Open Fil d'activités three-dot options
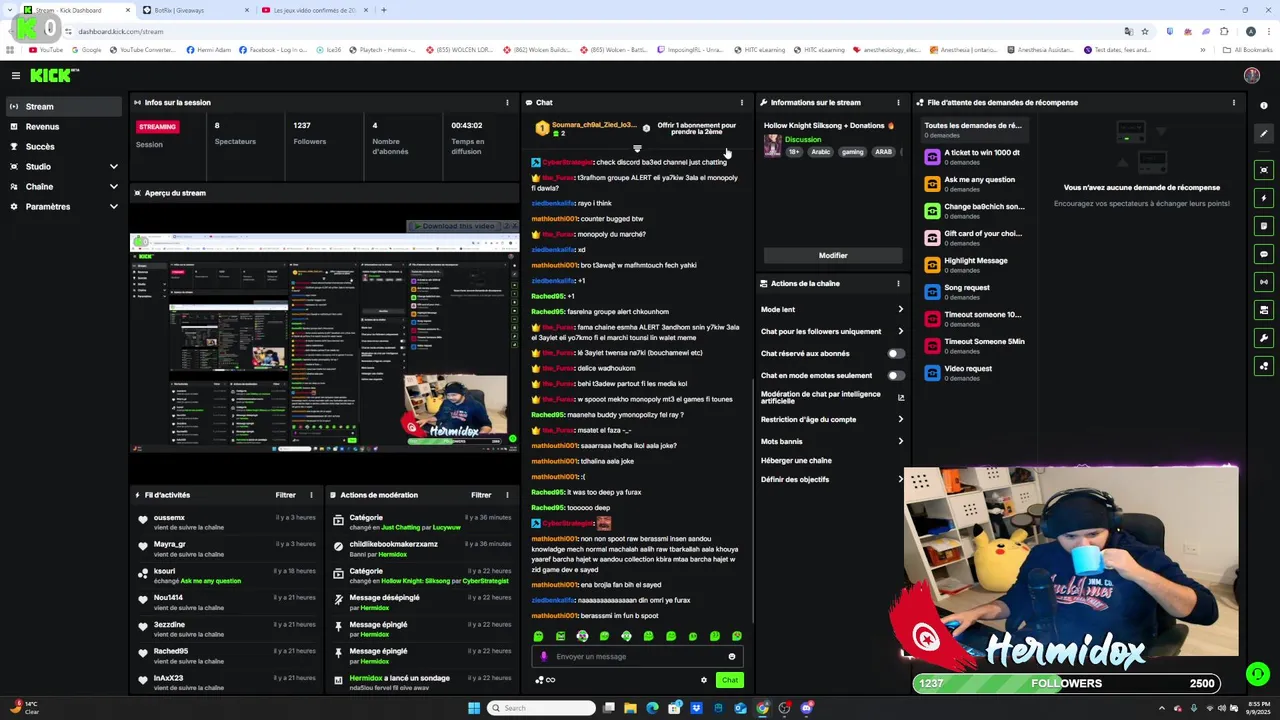Viewport: 1280px width, 720px height. click(311, 495)
